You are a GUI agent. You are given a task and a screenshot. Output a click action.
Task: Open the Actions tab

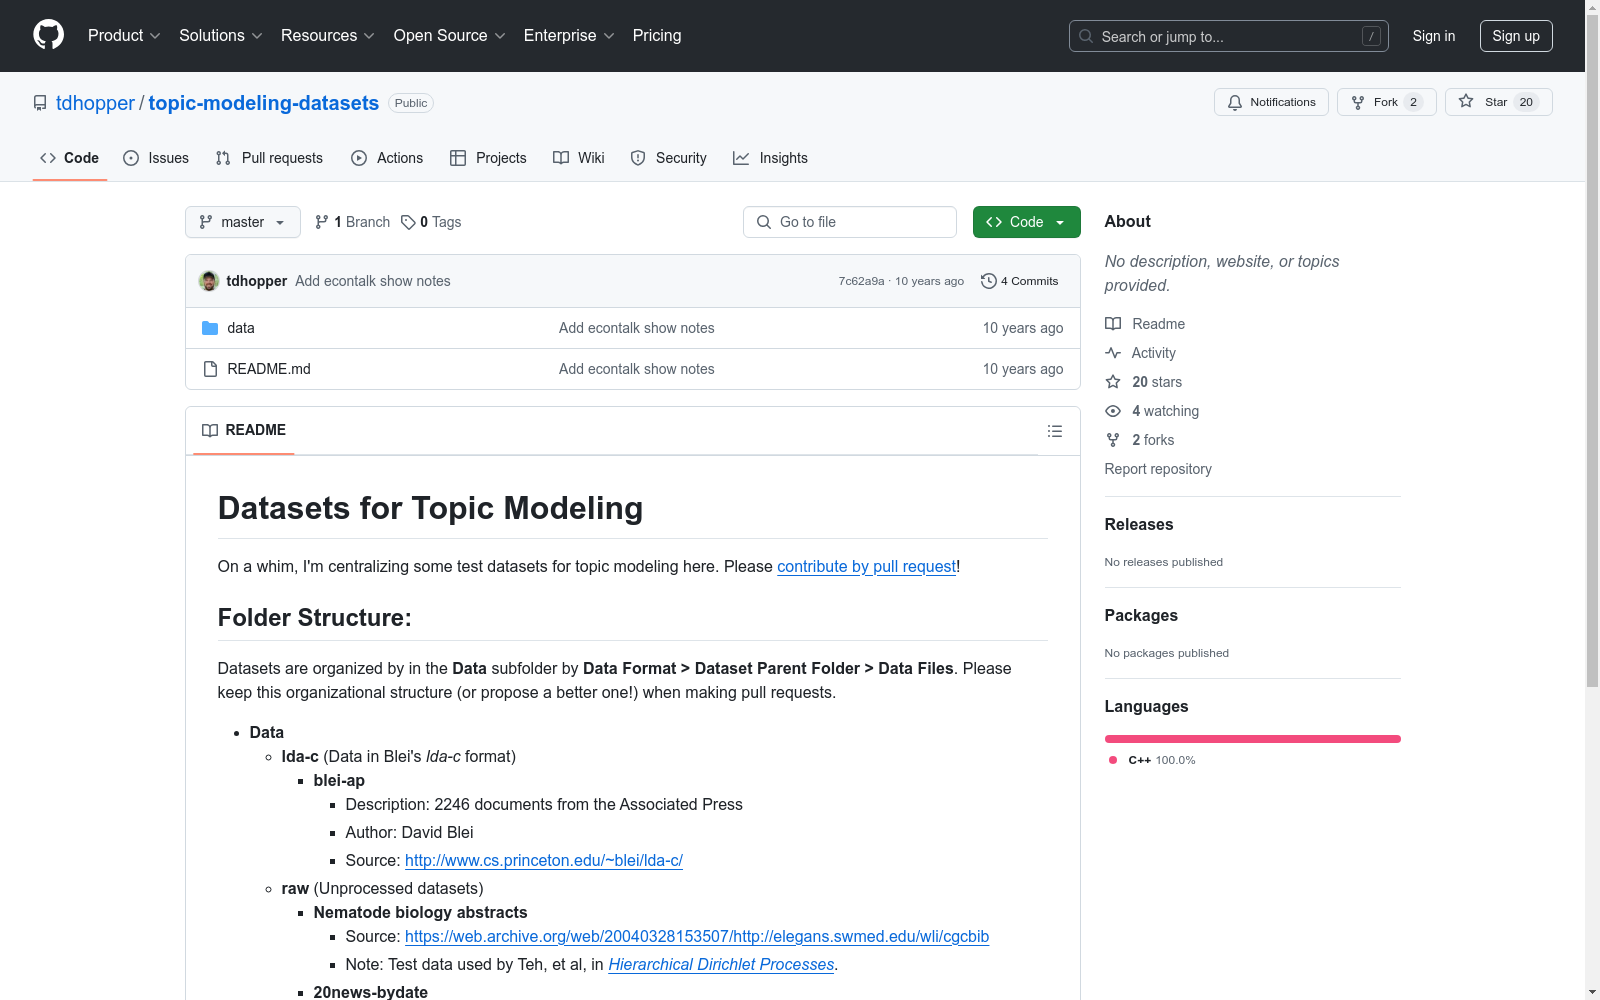(x=387, y=158)
